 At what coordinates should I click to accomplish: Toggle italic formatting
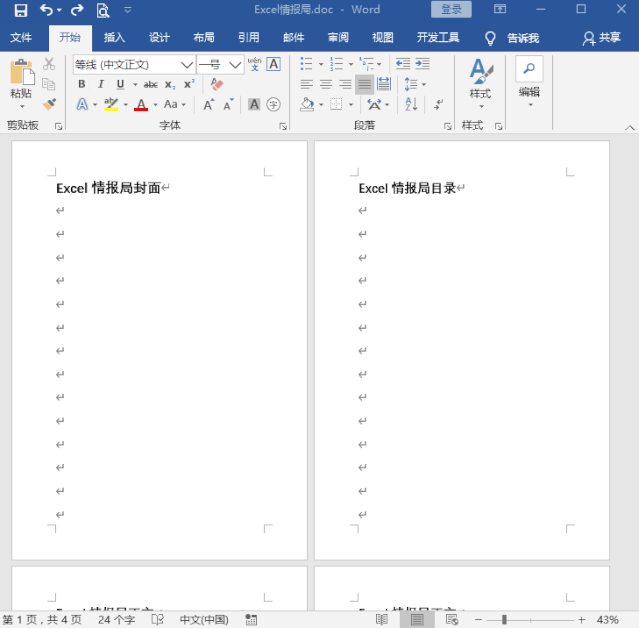click(x=101, y=84)
